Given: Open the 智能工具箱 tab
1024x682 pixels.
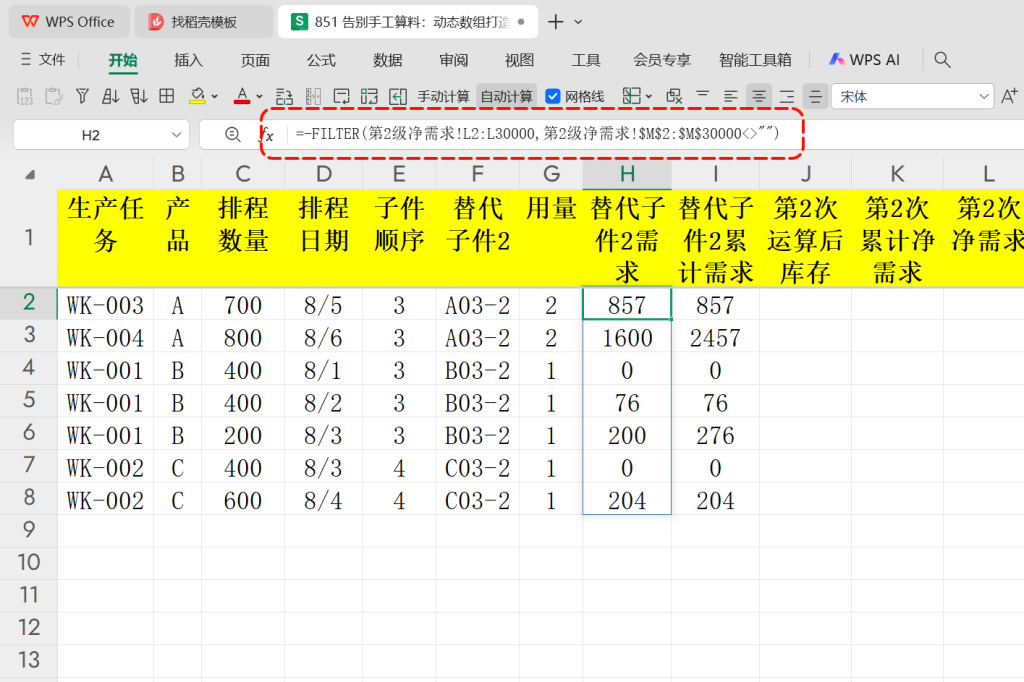Looking at the screenshot, I should 755,60.
